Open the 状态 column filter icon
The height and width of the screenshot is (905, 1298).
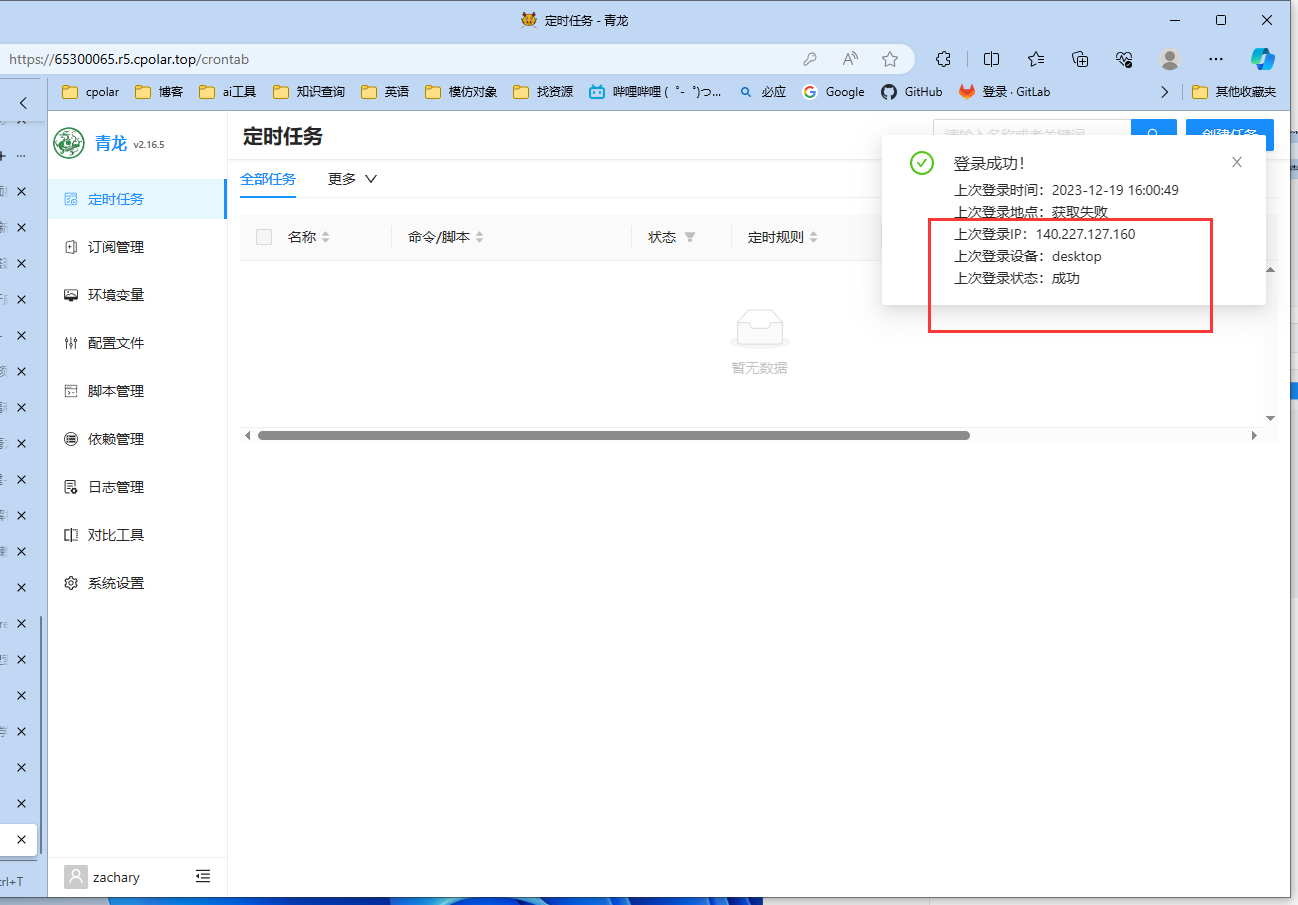(690, 237)
